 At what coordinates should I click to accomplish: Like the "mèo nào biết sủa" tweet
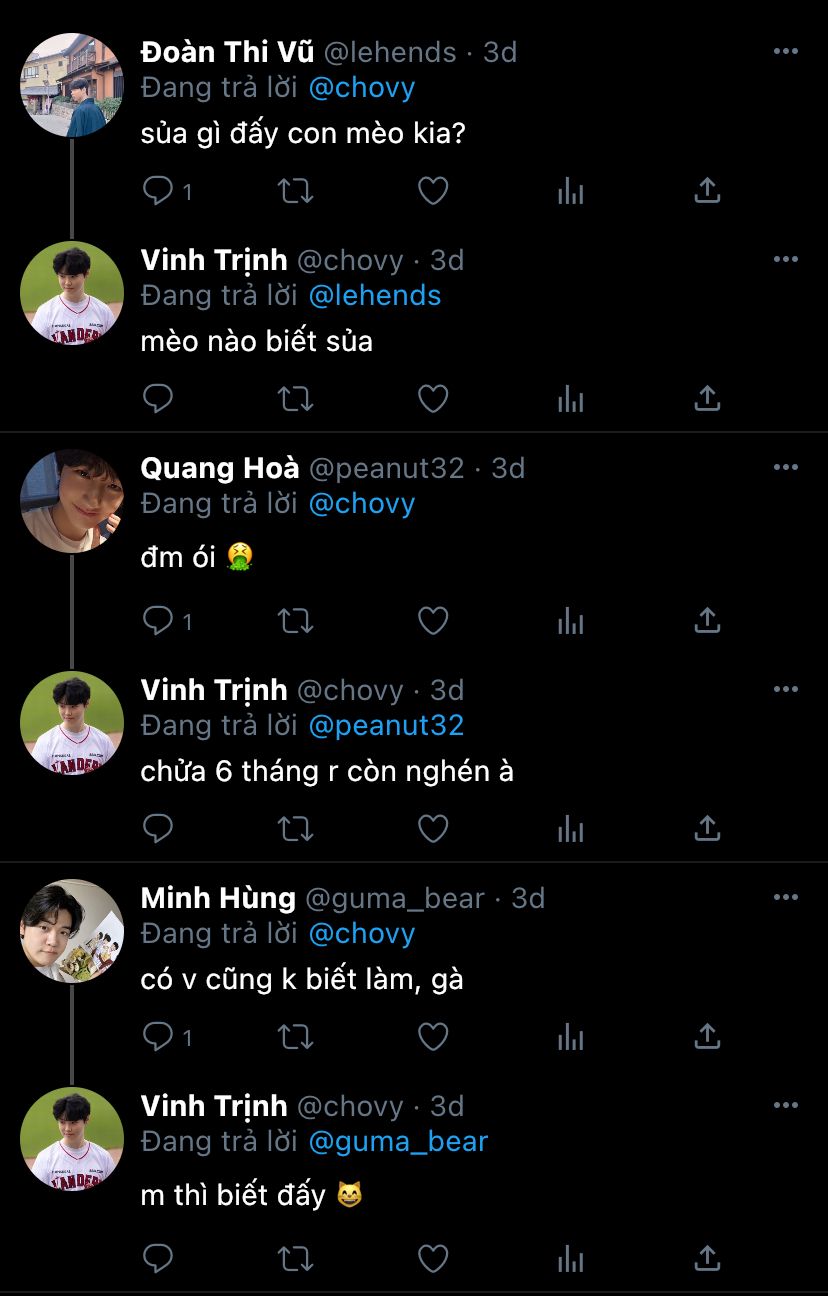(x=432, y=399)
